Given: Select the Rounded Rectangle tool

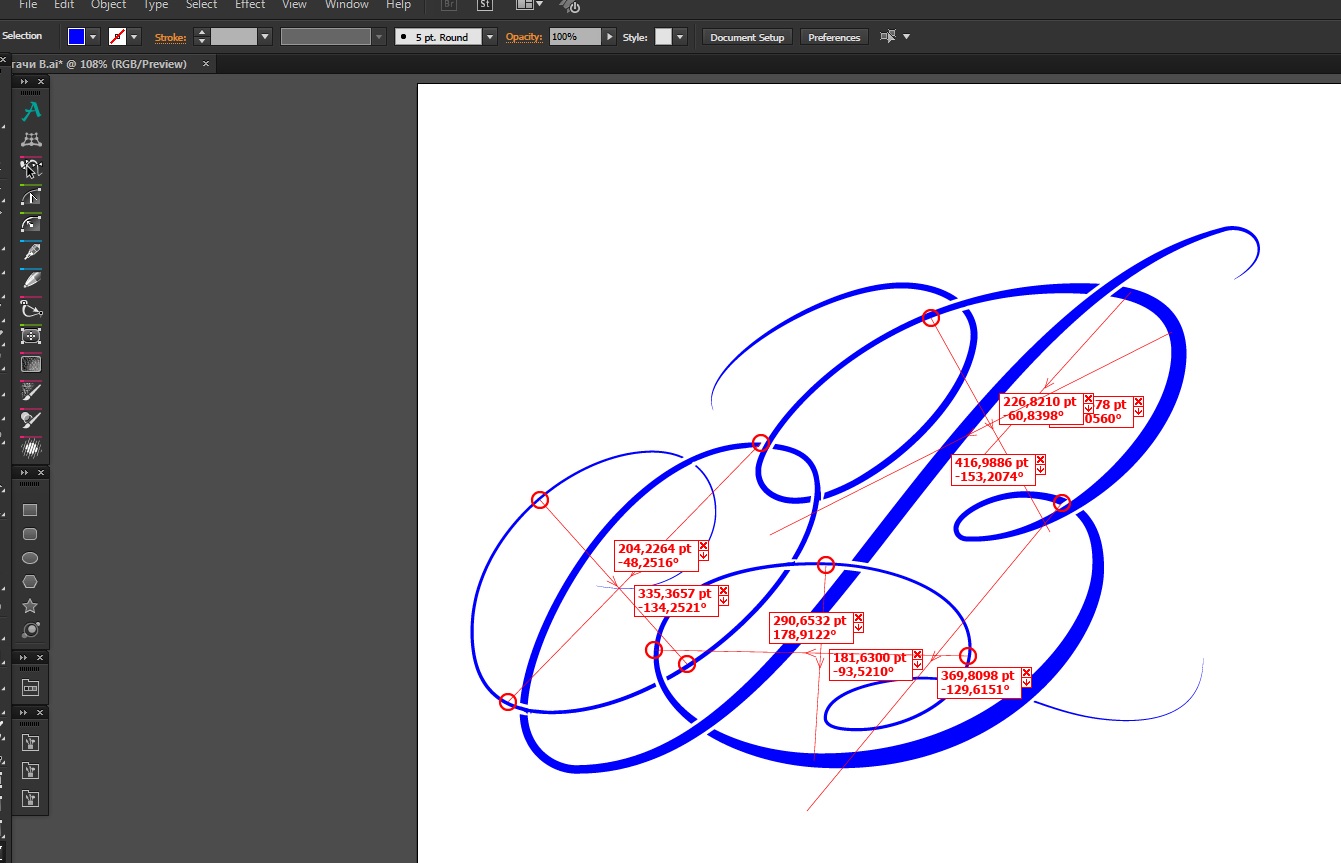Looking at the screenshot, I should (30, 534).
